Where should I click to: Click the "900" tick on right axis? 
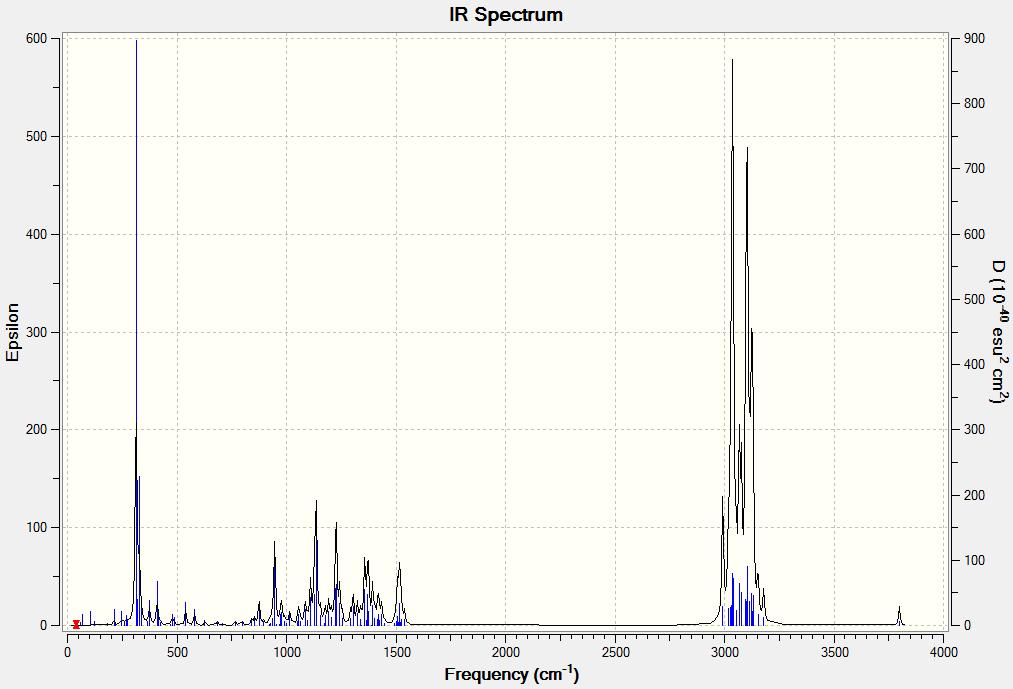point(976,39)
